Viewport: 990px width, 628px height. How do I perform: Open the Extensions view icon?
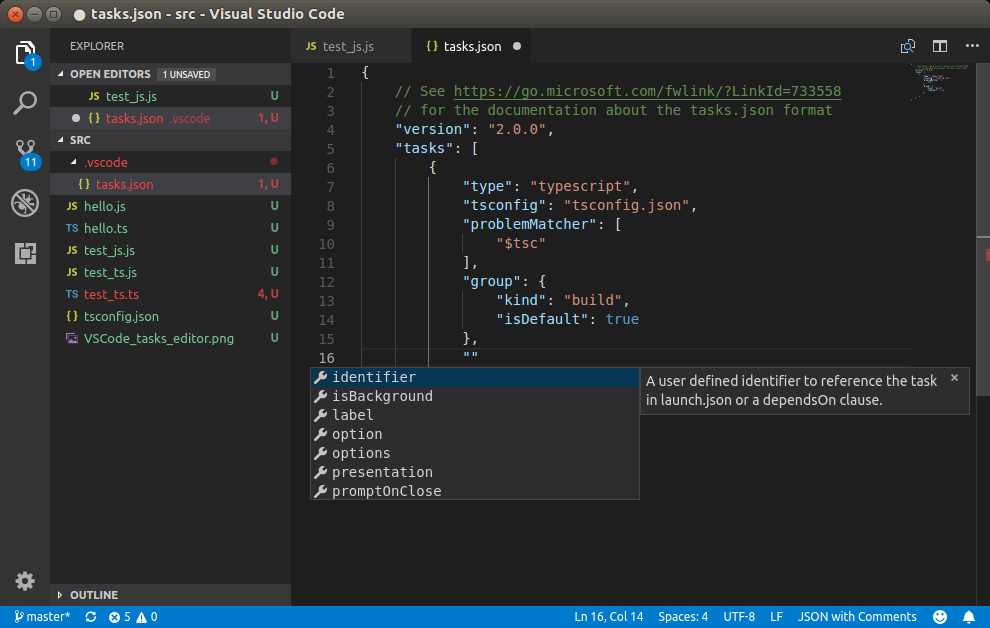tap(25, 253)
